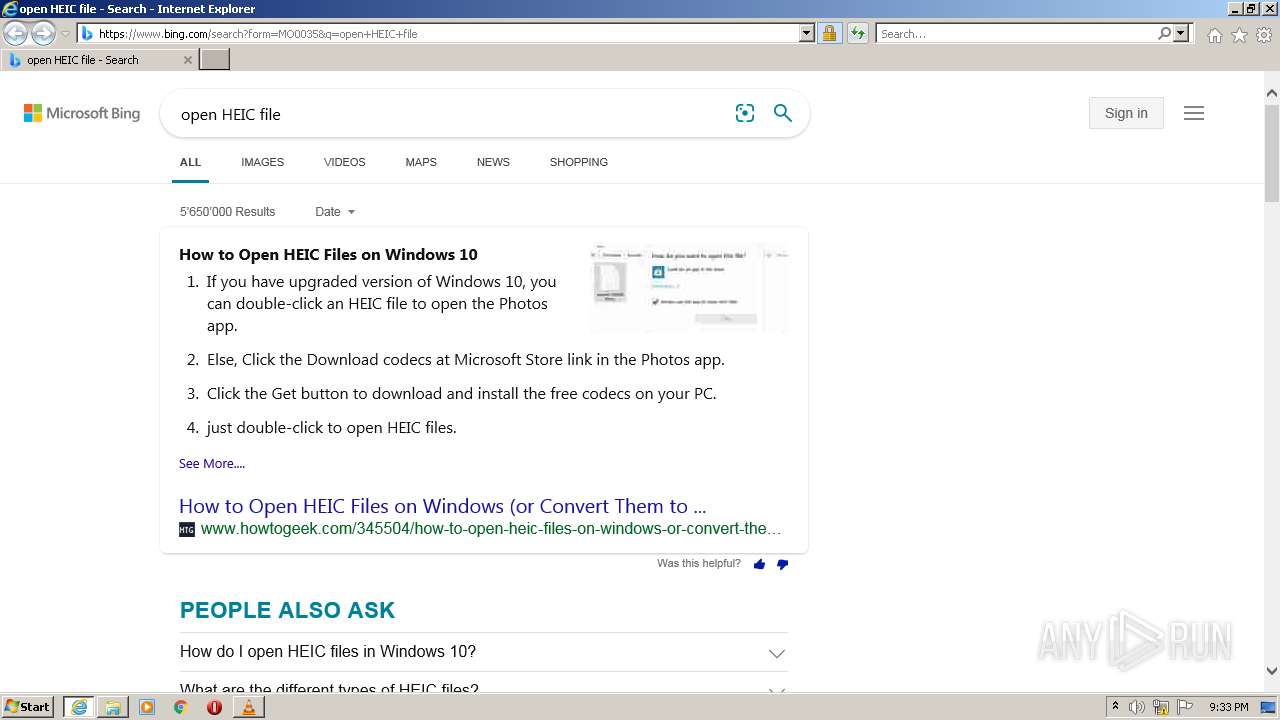1280x720 pixels.
Task: Open a new blank tab
Action: point(215,60)
